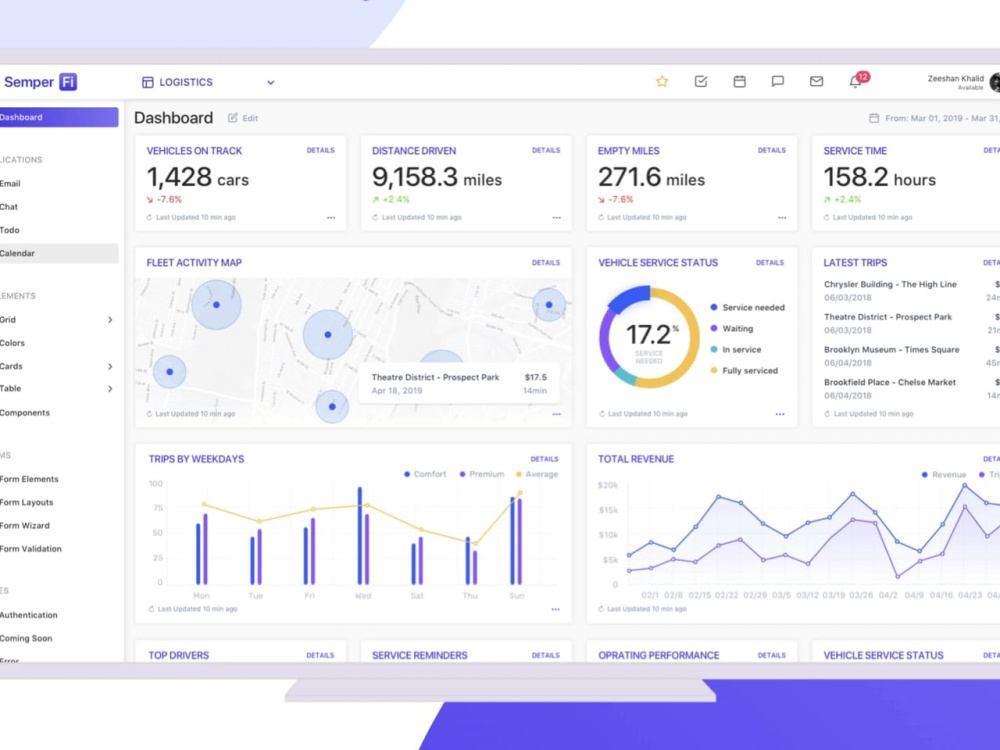This screenshot has width=1000, height=750.
Task: Open Zeeshan Khalid user menu
Action: tap(964, 82)
